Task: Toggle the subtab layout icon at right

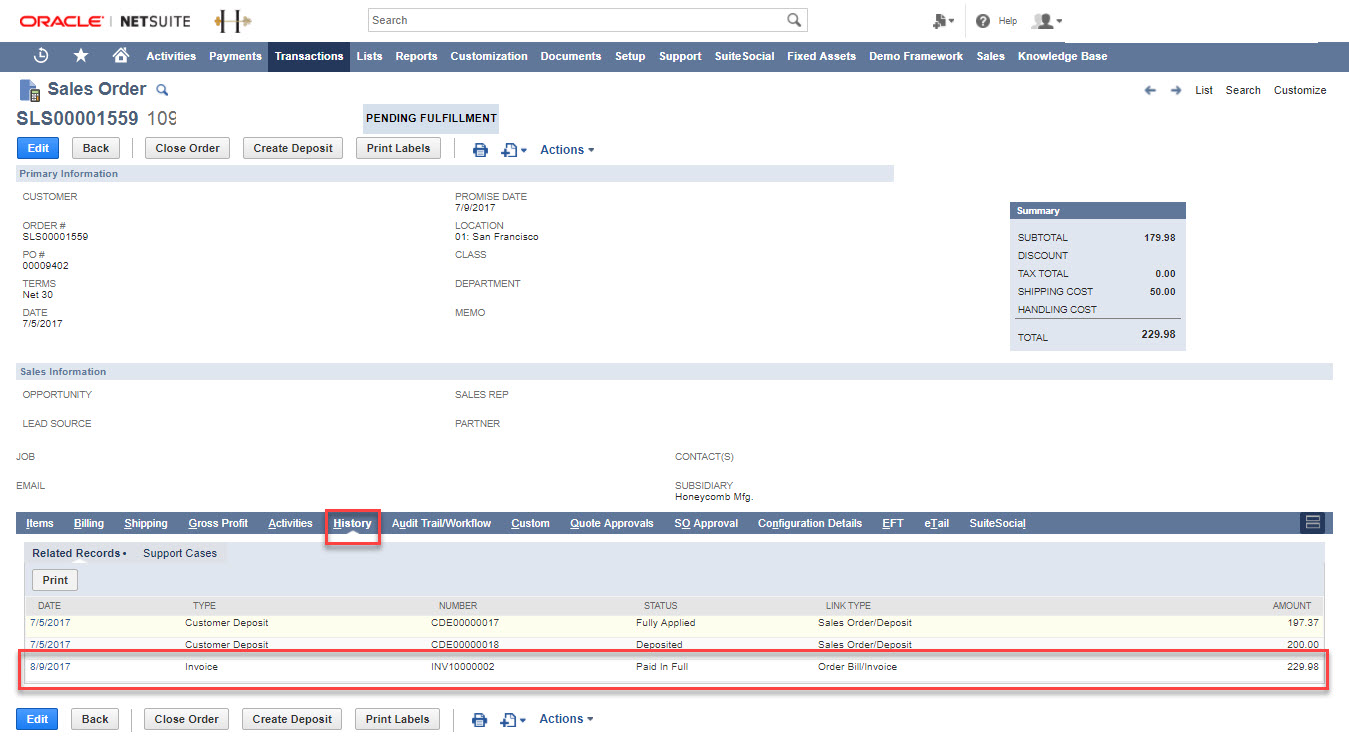Action: (1313, 523)
